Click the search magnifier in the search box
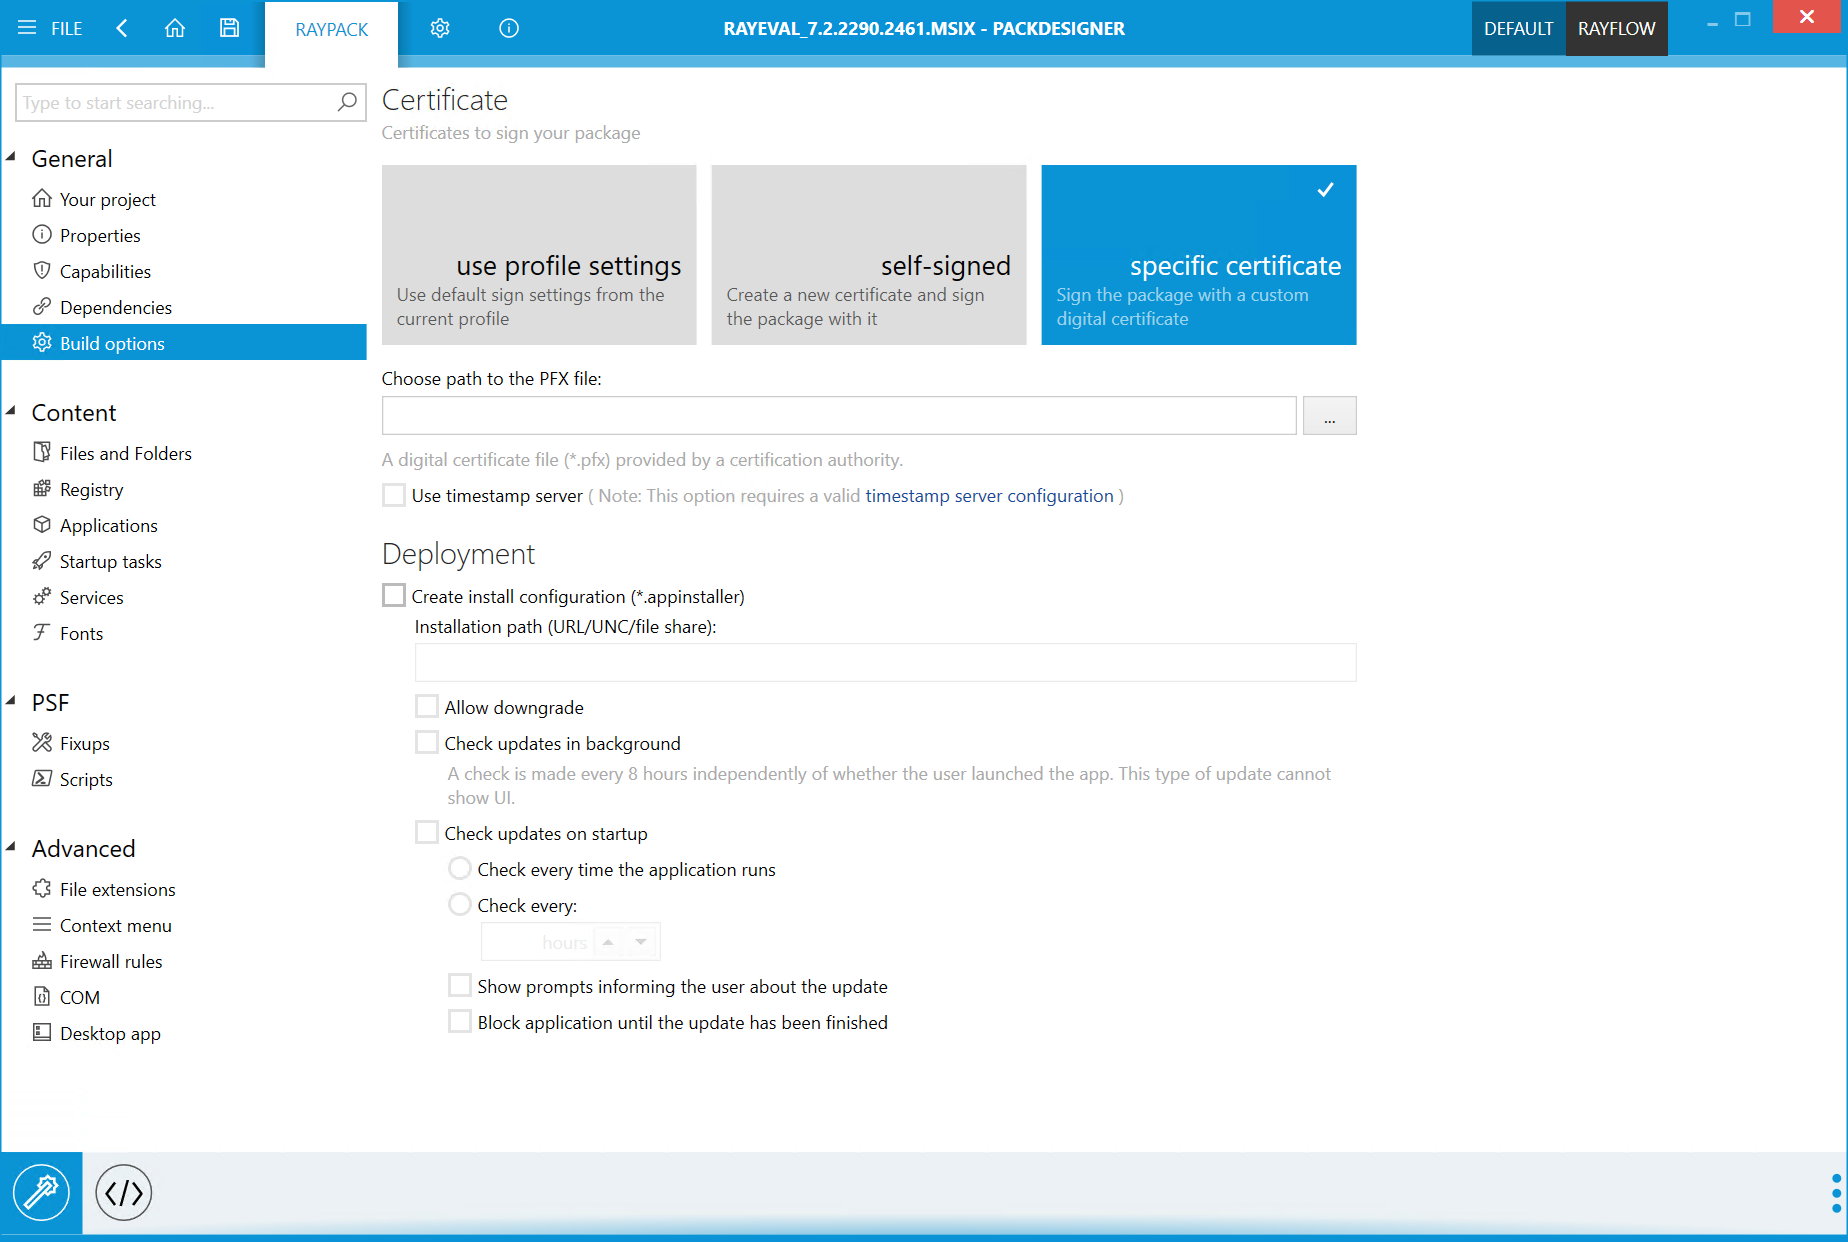This screenshot has height=1242, width=1848. click(346, 102)
